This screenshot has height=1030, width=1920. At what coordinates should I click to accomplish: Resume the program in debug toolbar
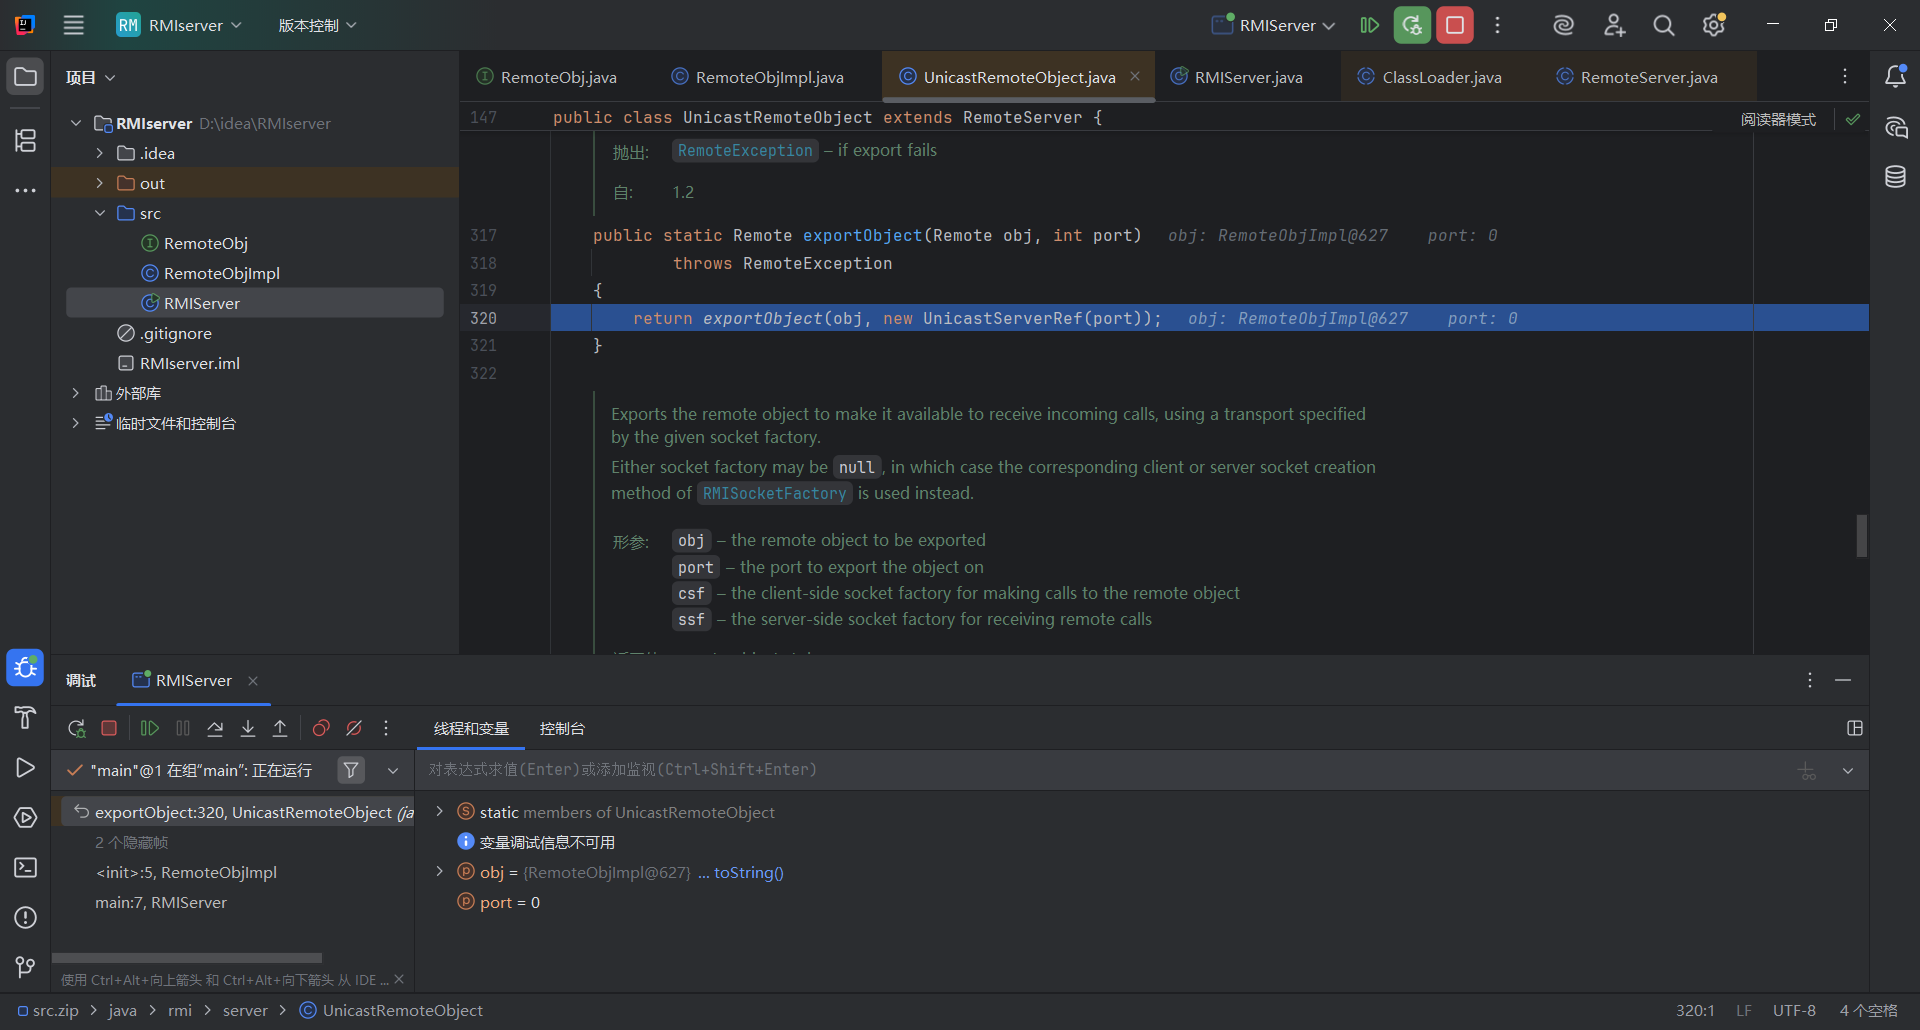click(150, 728)
